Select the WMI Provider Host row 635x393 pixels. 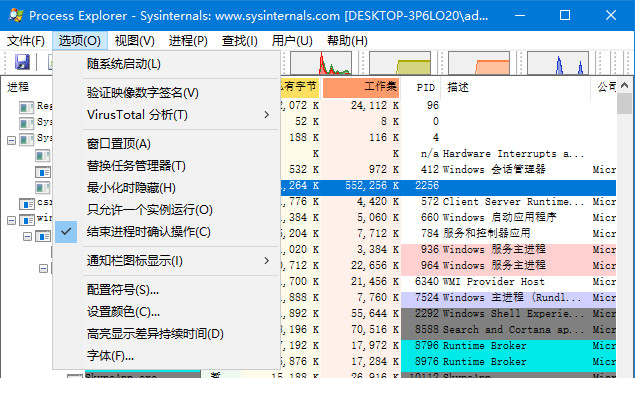coord(448,282)
